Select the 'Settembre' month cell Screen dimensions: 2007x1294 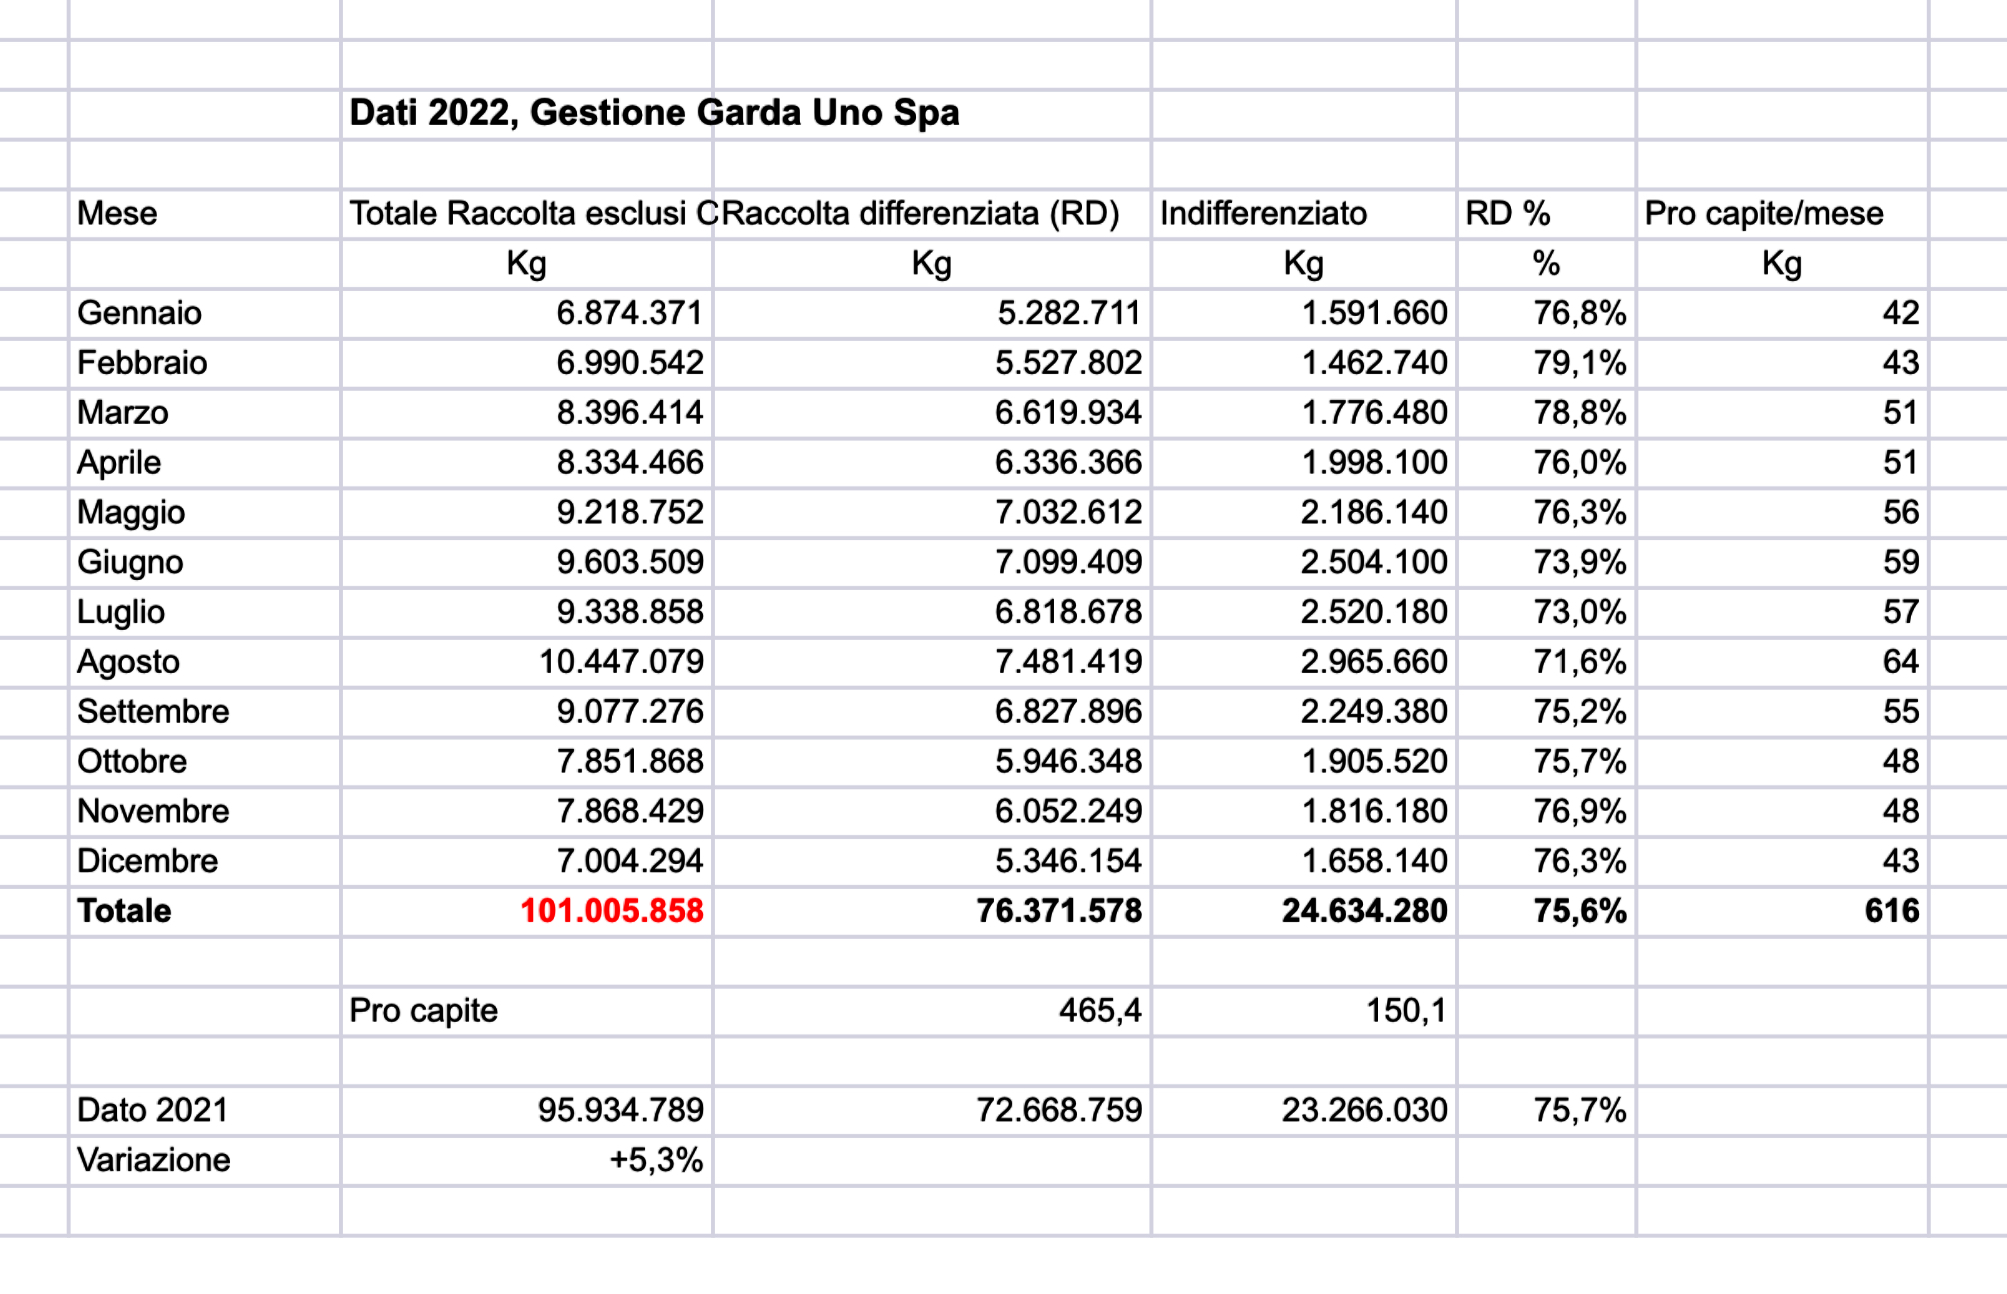tap(153, 712)
